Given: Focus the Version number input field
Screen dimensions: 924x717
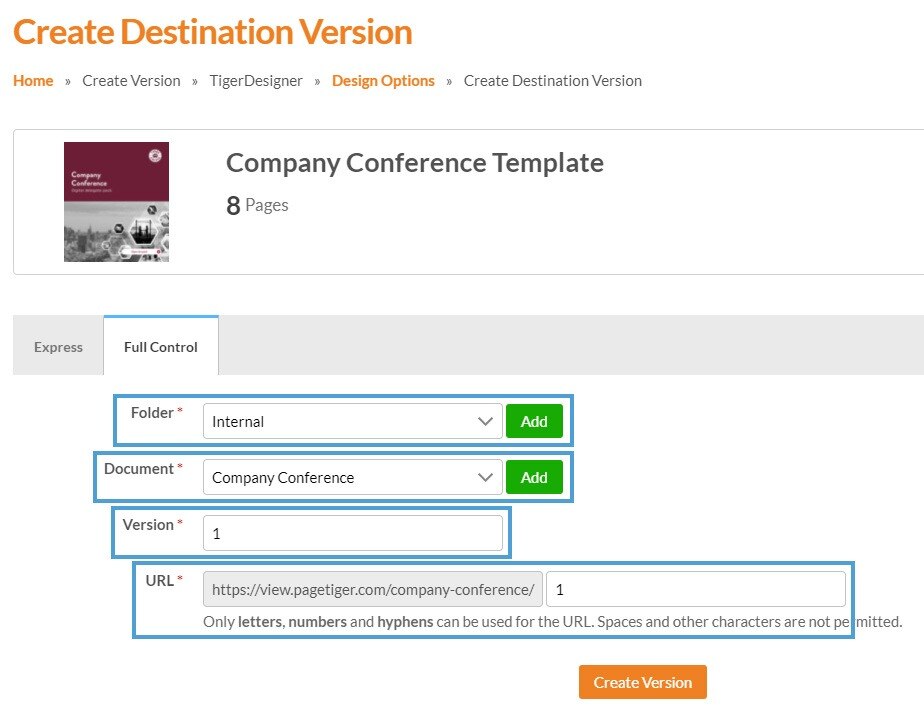Looking at the screenshot, I should coord(352,534).
